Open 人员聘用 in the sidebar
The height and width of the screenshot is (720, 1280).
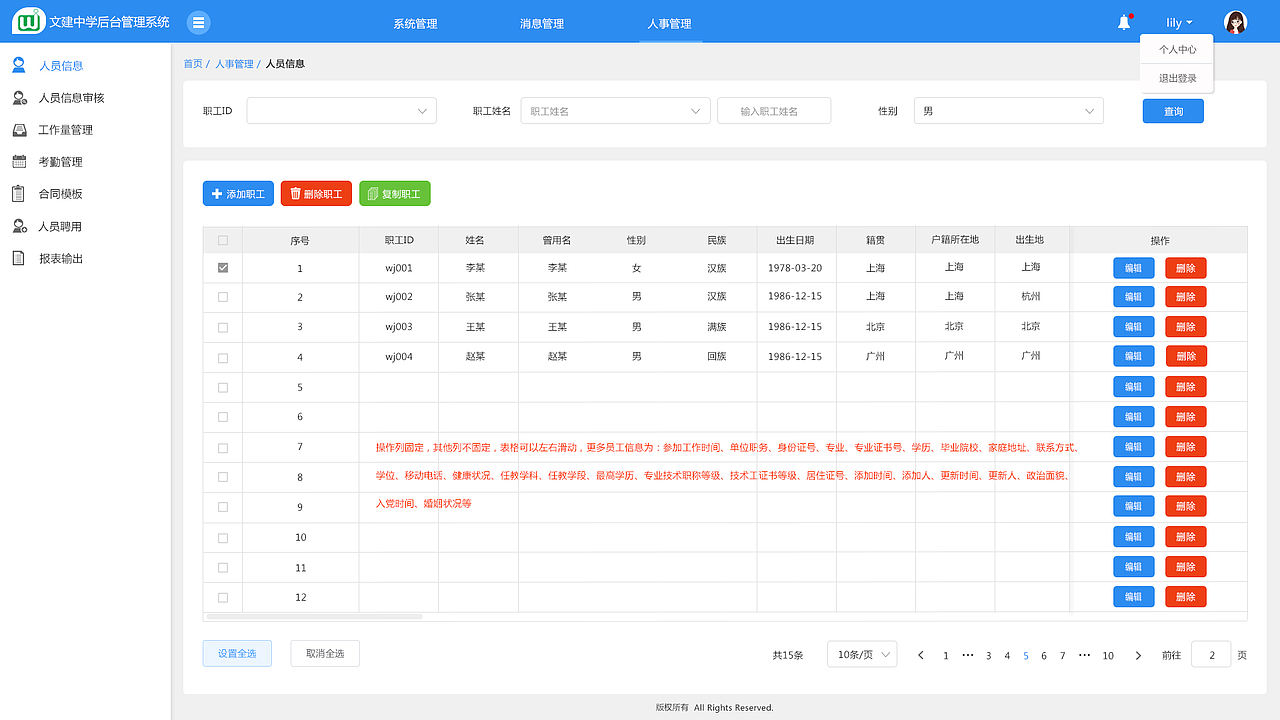[x=60, y=226]
